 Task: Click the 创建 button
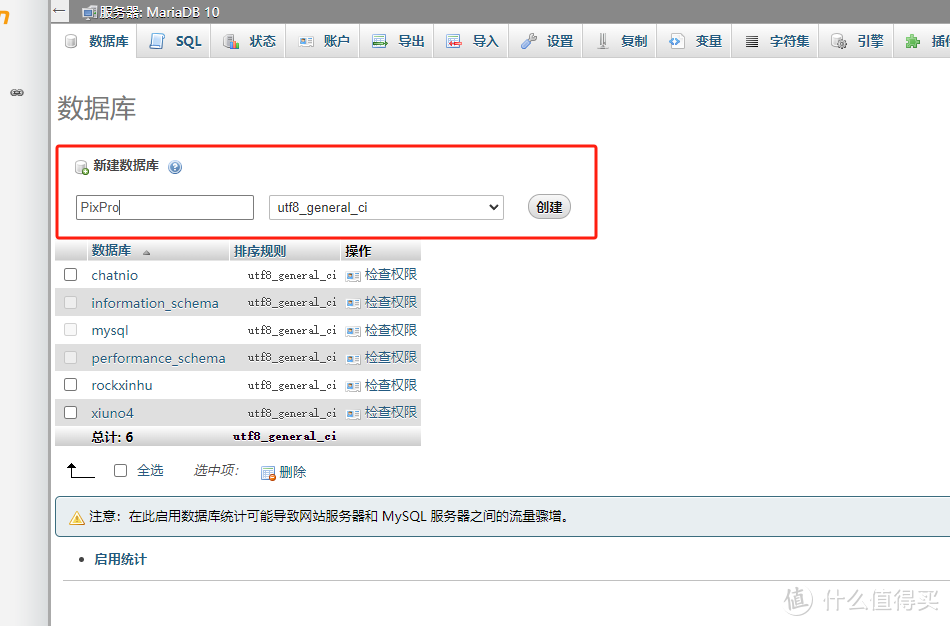pyautogui.click(x=549, y=207)
